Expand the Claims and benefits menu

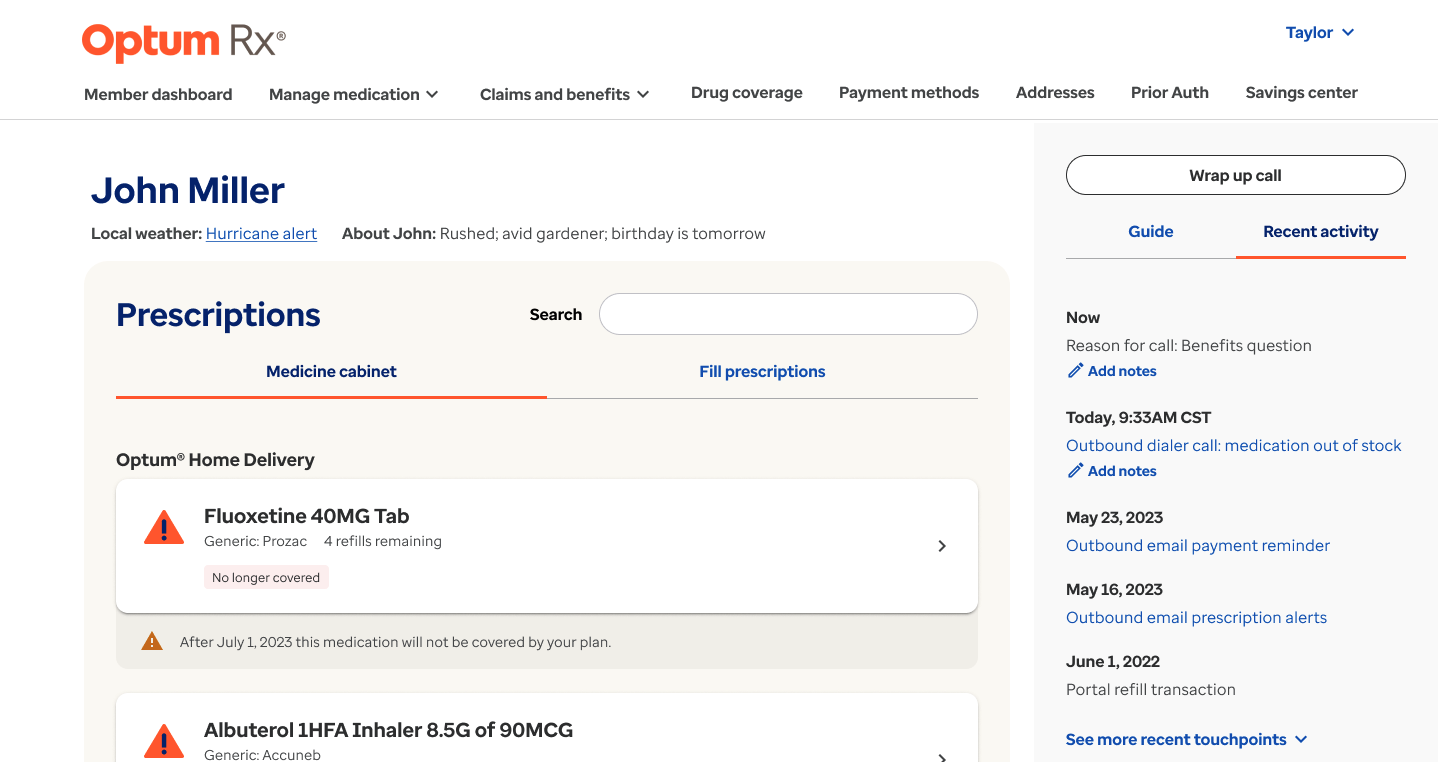[x=564, y=94]
